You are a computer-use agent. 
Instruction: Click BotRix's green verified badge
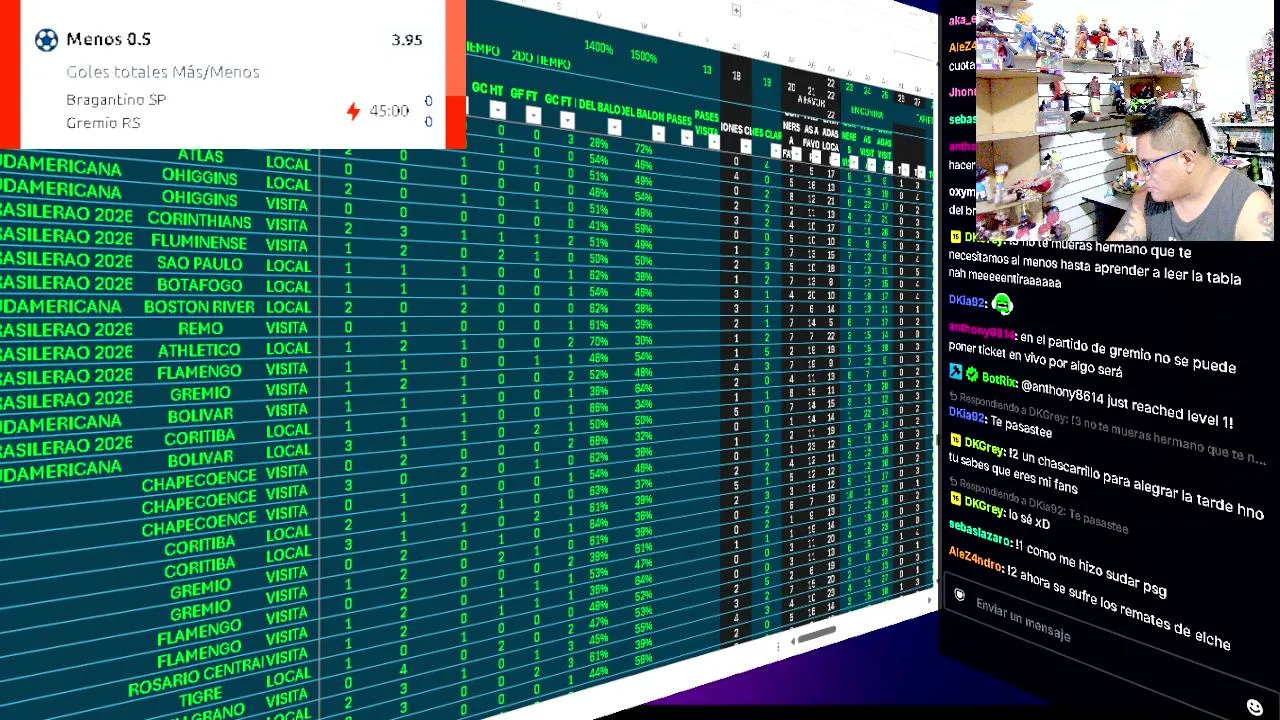972,374
